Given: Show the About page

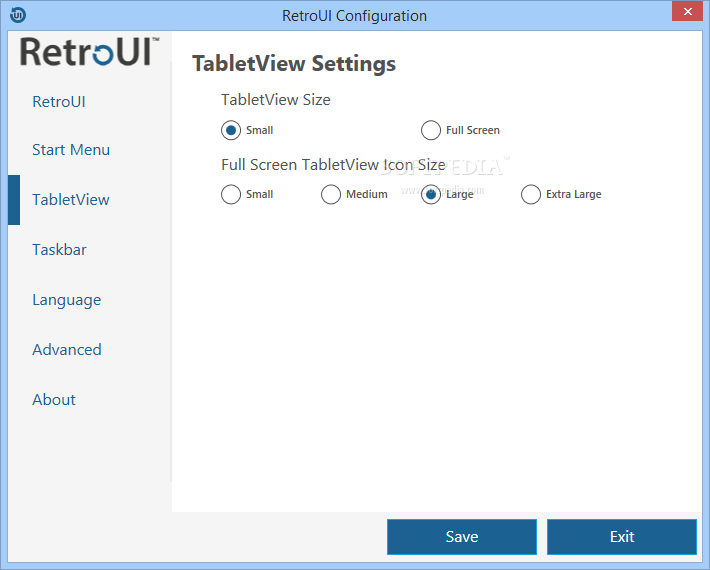Looking at the screenshot, I should (x=54, y=399).
